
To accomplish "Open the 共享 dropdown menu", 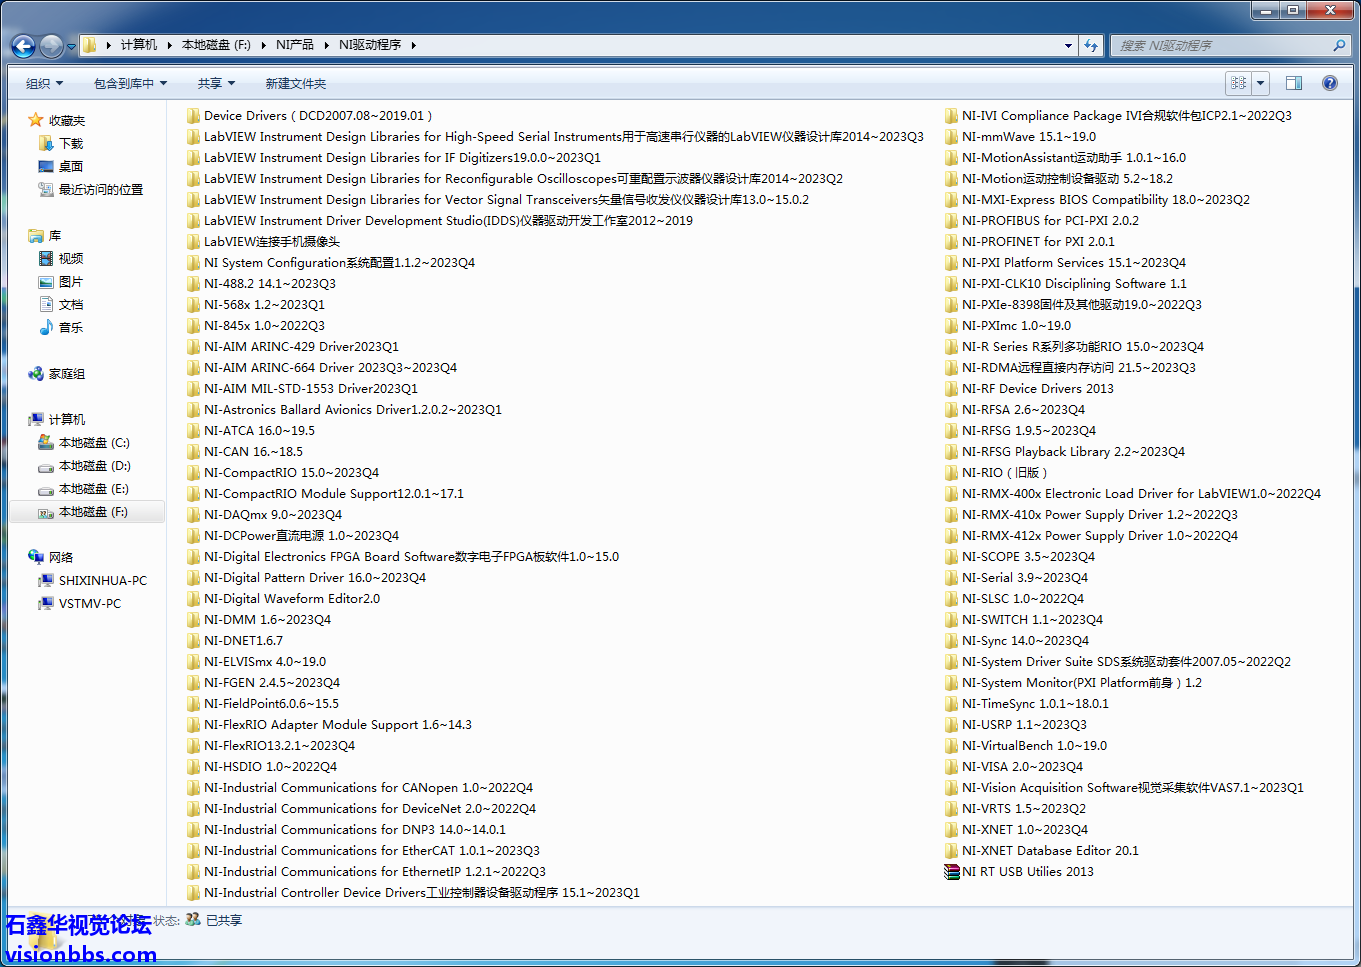I will click(216, 84).
